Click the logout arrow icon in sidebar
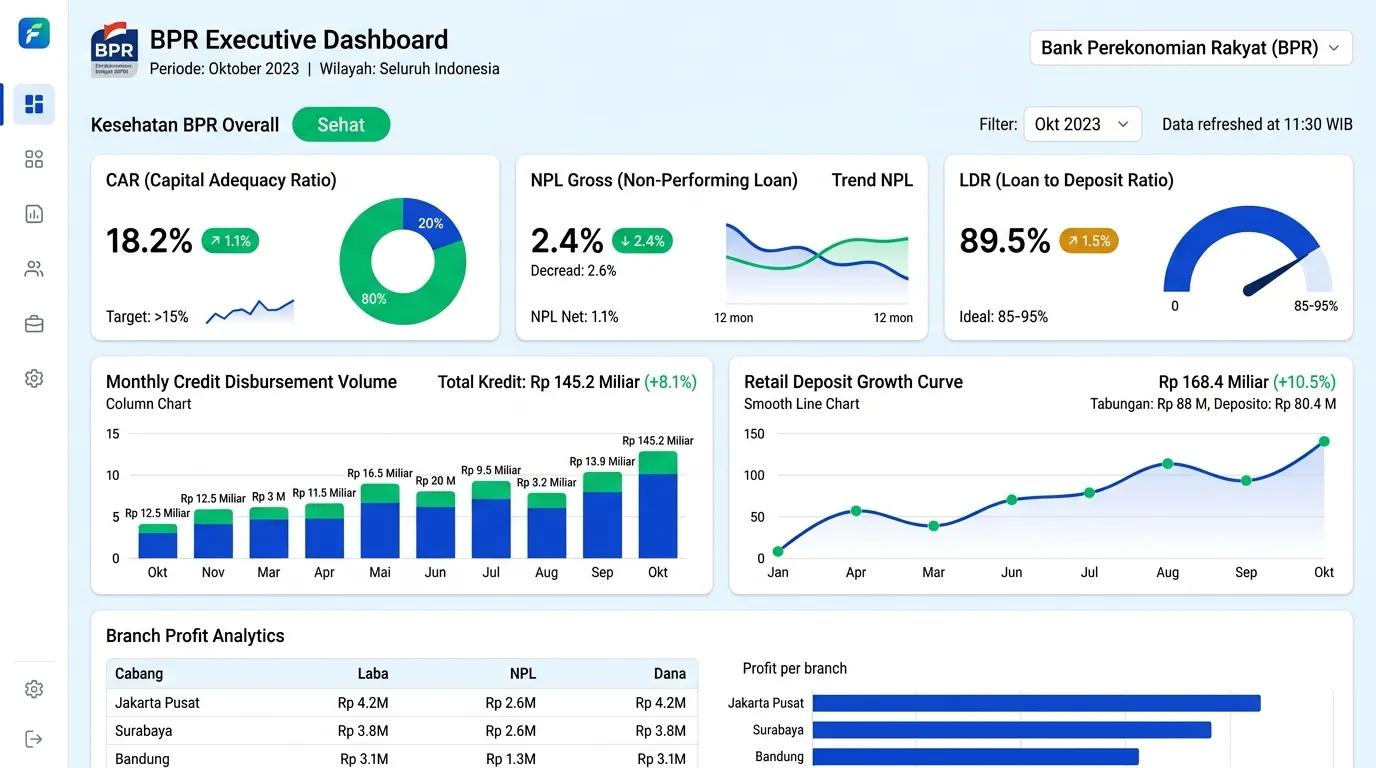The width and height of the screenshot is (1376, 768). 34,739
